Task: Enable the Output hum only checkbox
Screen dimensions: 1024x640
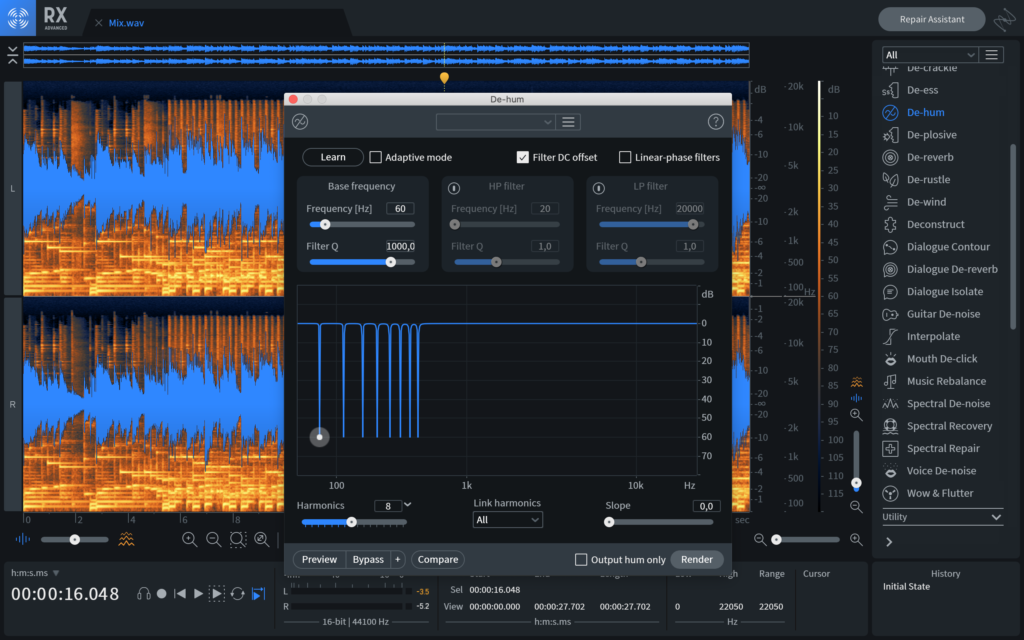Action: tap(581, 560)
